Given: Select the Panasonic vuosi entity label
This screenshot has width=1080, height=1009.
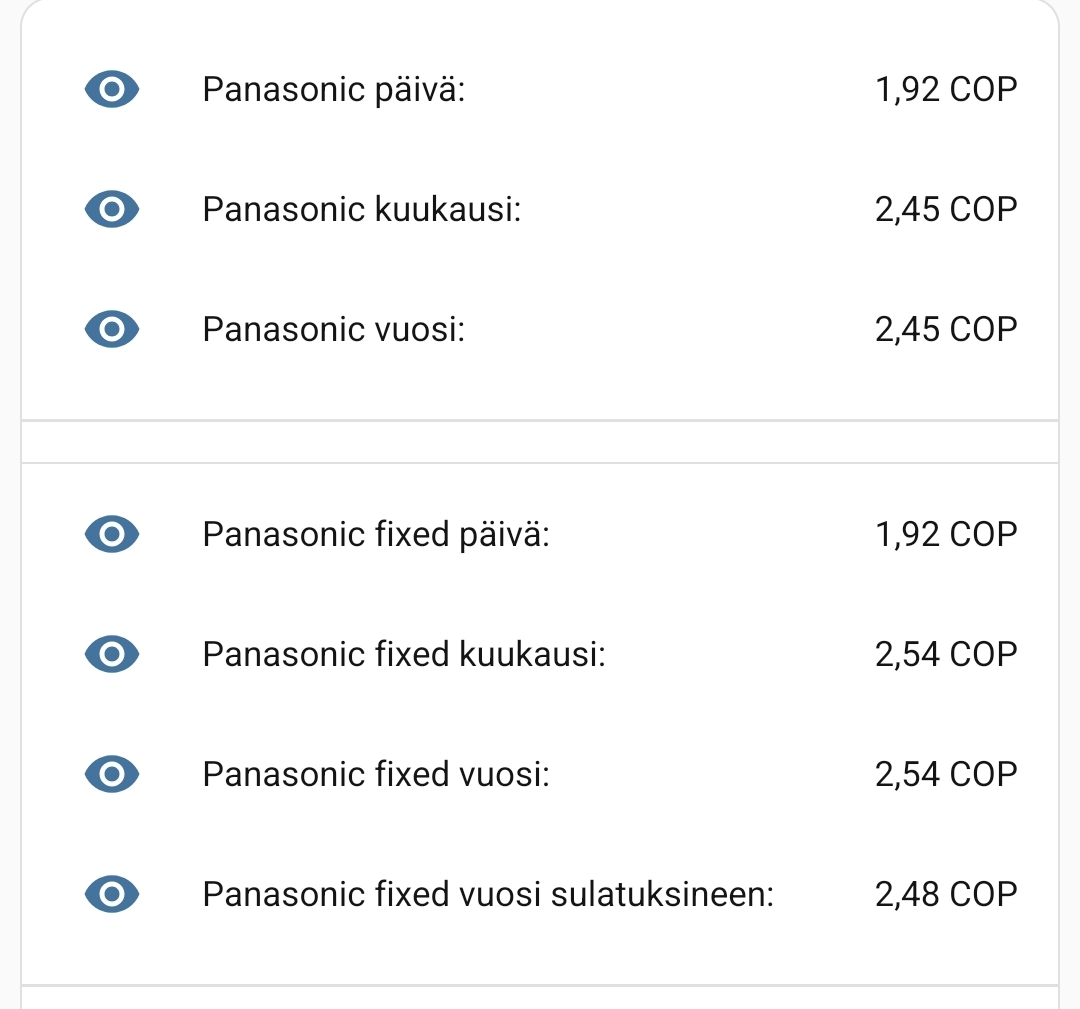Looking at the screenshot, I should tap(334, 329).
